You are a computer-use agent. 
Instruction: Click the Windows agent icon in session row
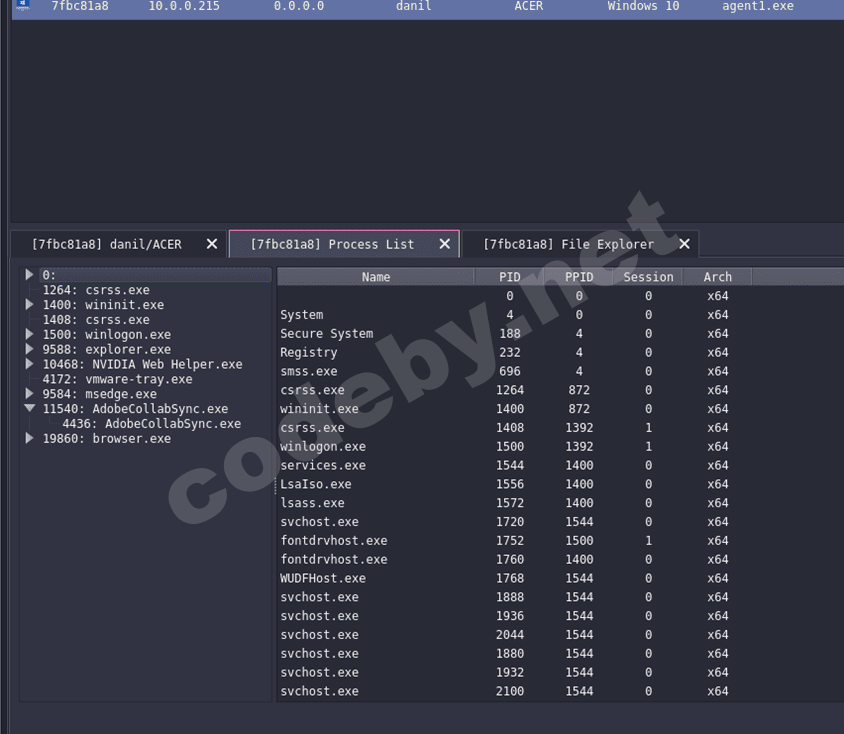[22, 5]
